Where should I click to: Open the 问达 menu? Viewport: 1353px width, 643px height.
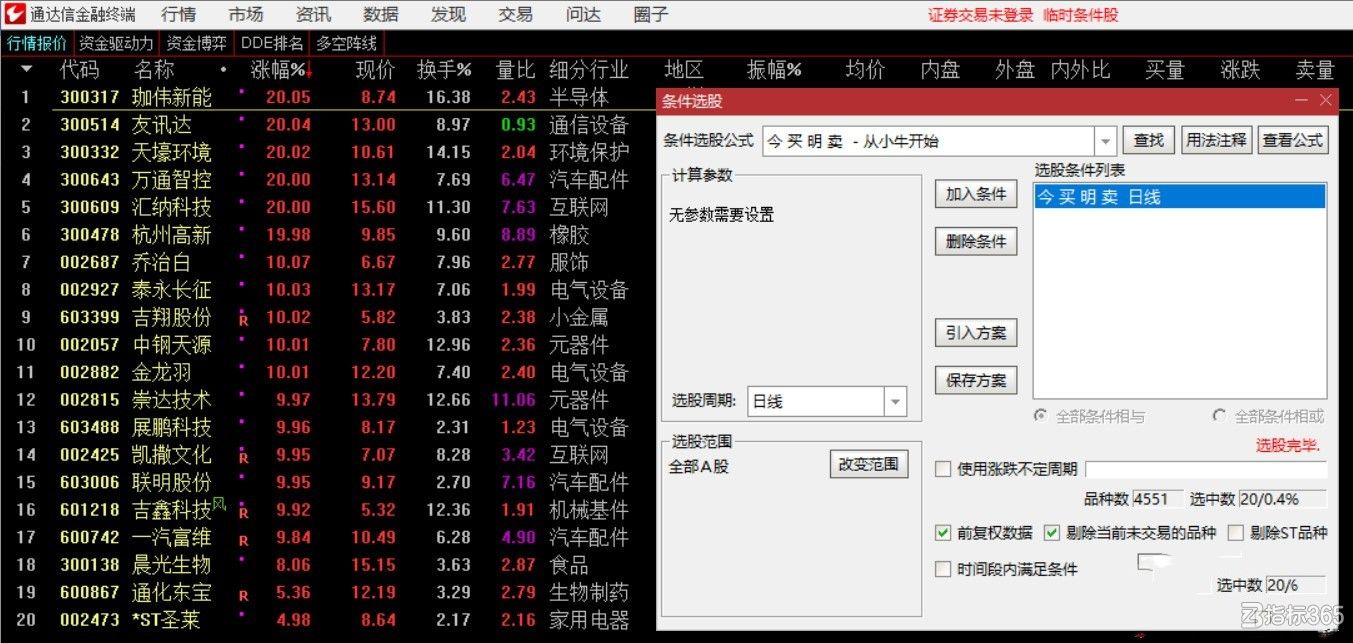pyautogui.click(x=583, y=15)
